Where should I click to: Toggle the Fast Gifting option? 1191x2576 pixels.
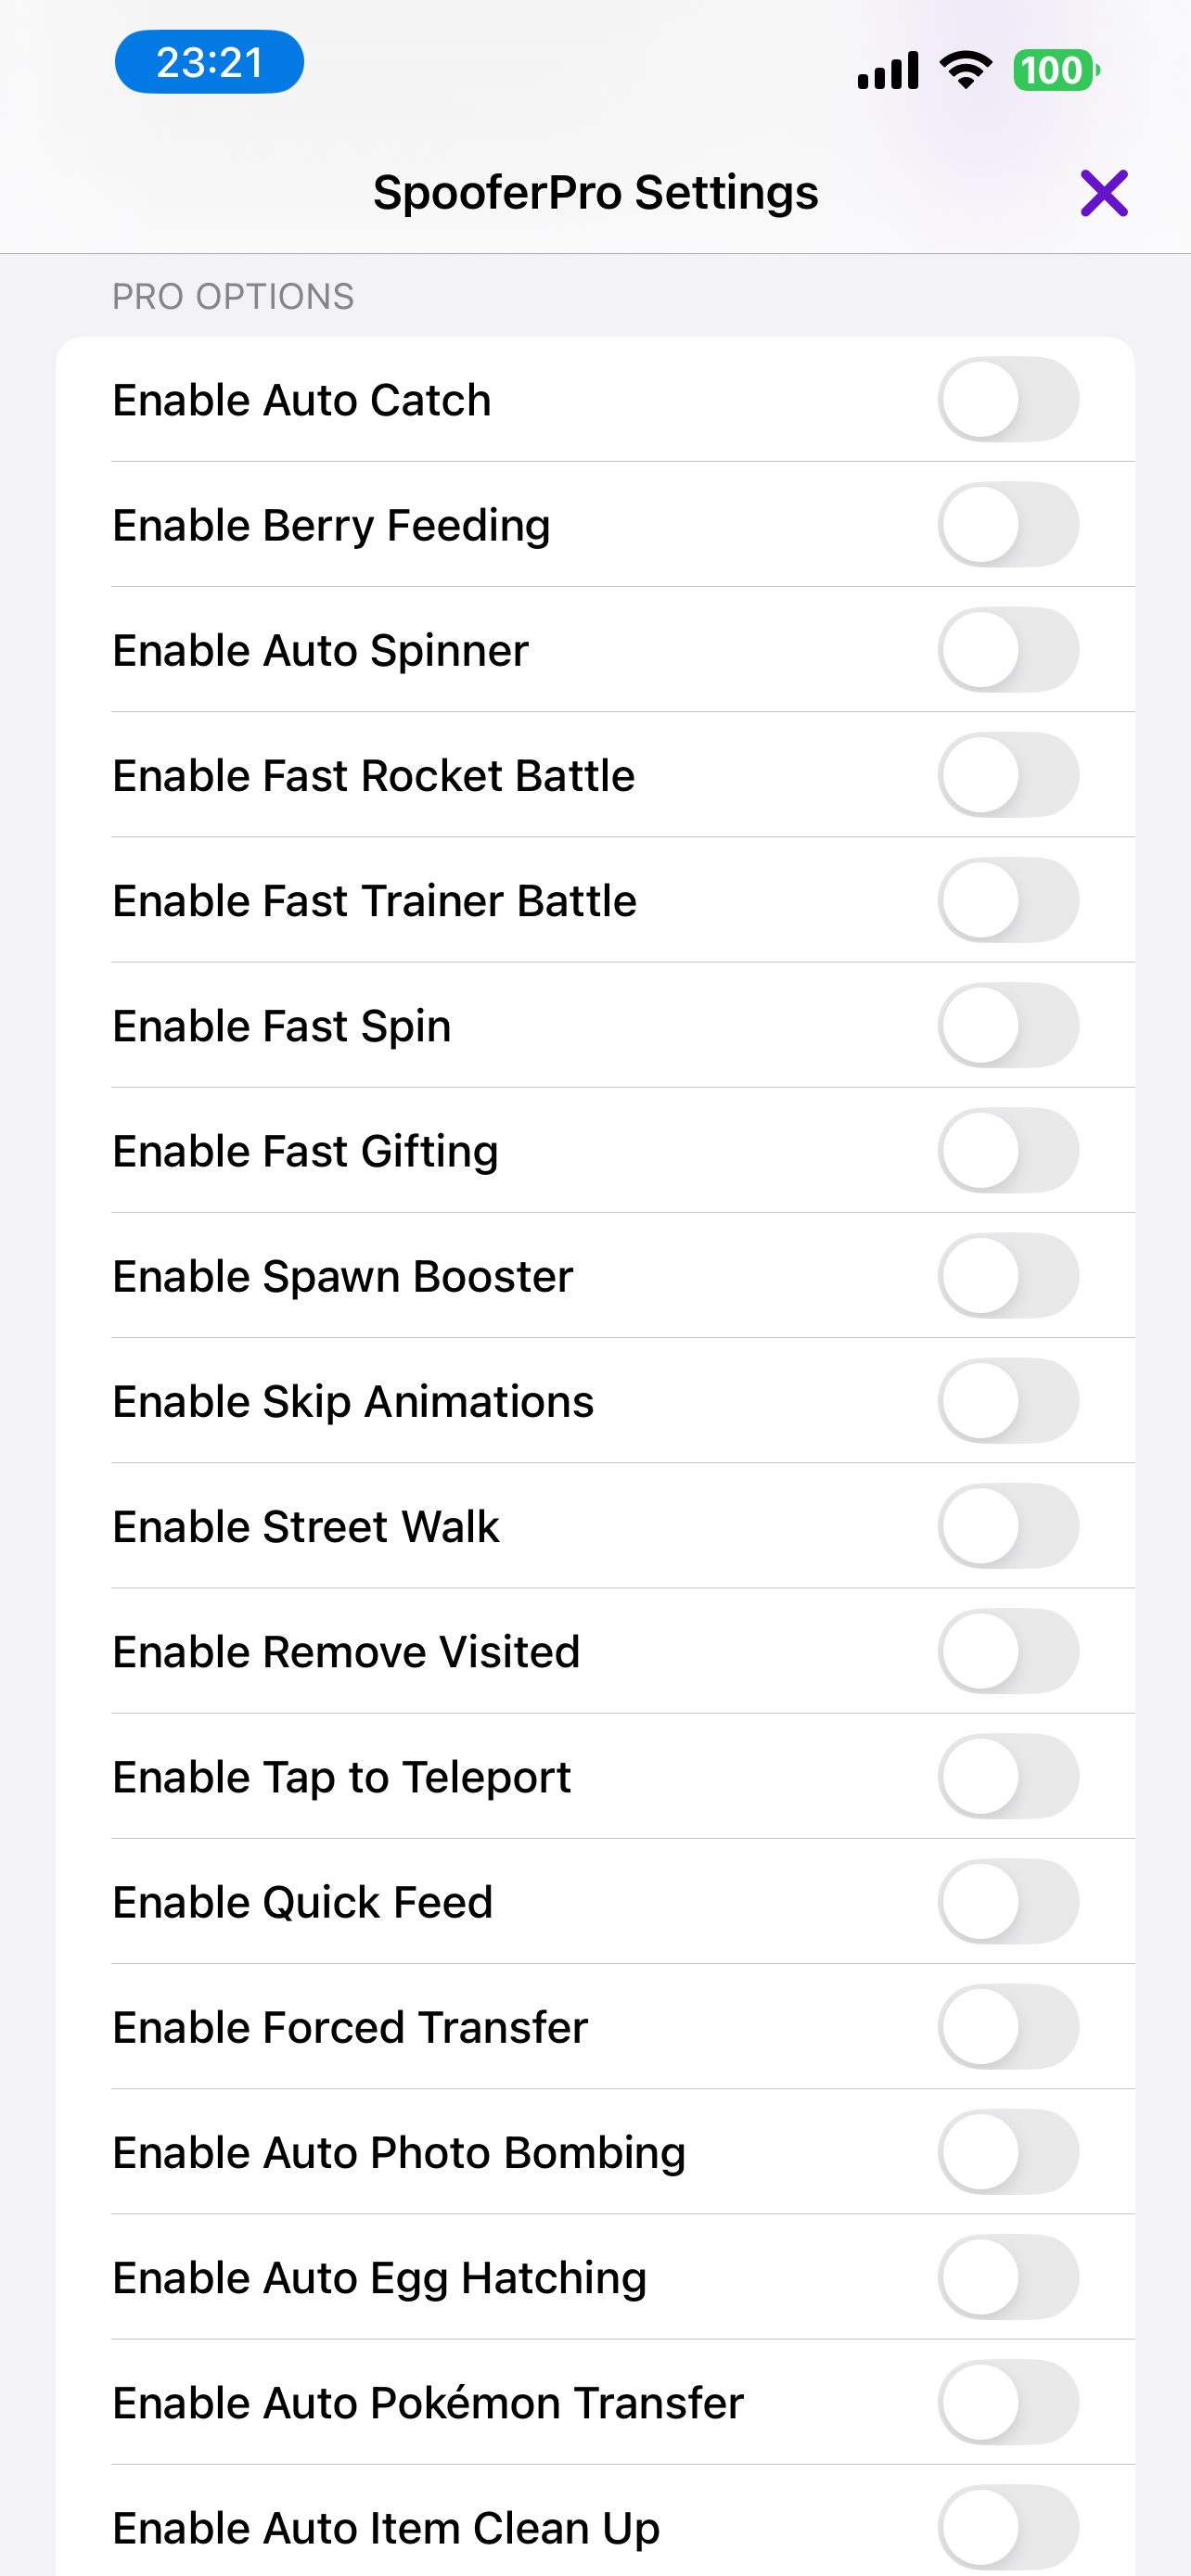[1008, 1151]
